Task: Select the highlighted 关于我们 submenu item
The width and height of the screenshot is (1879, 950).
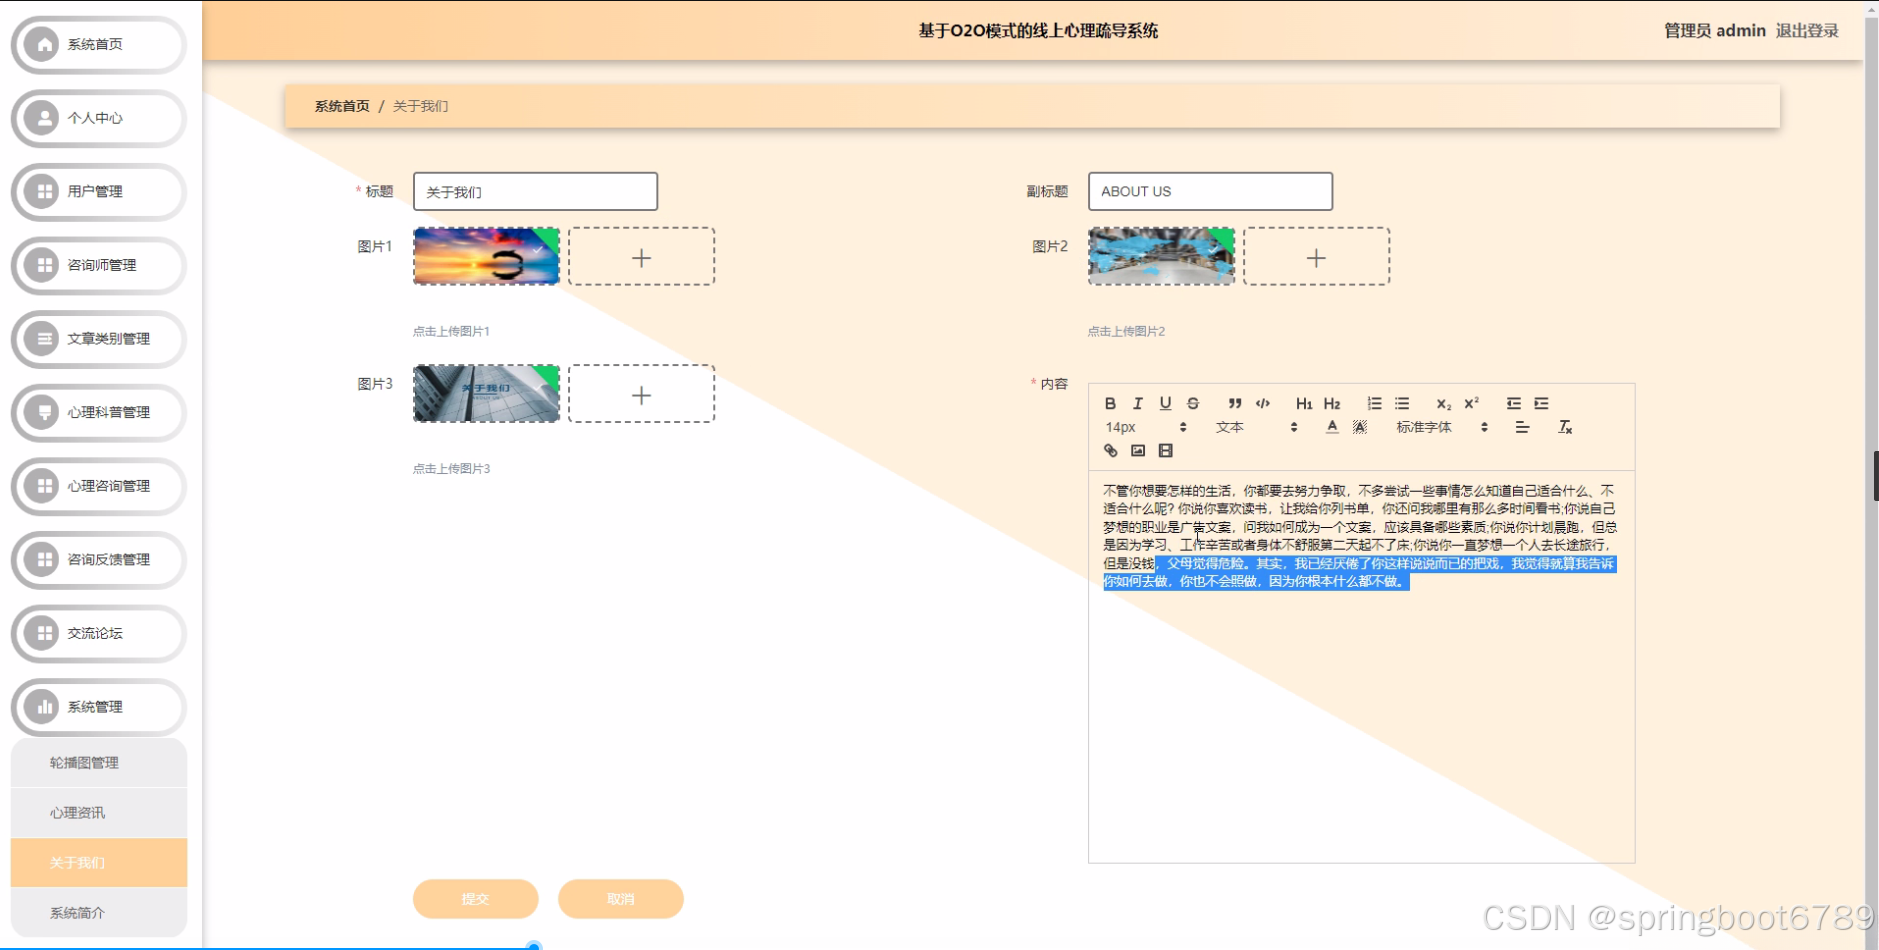Action: pos(98,863)
